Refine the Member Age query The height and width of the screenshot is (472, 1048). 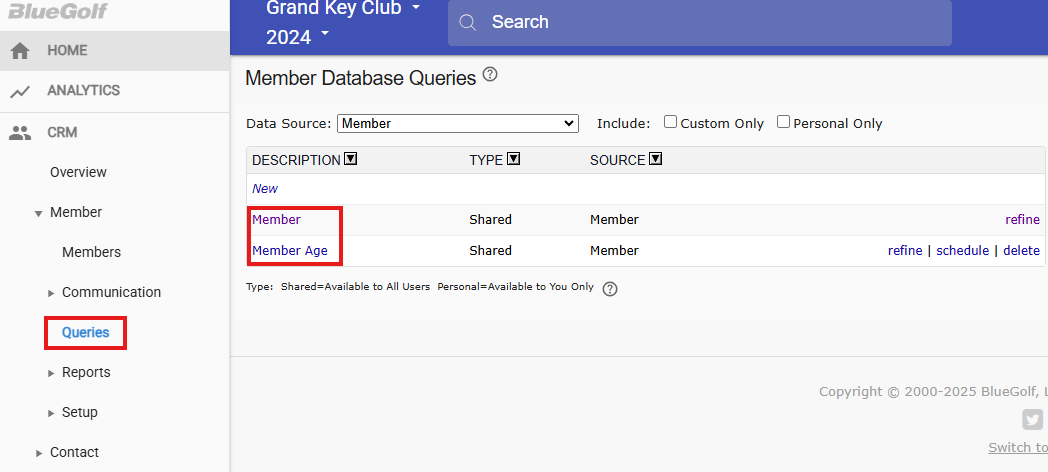pyautogui.click(x=905, y=251)
